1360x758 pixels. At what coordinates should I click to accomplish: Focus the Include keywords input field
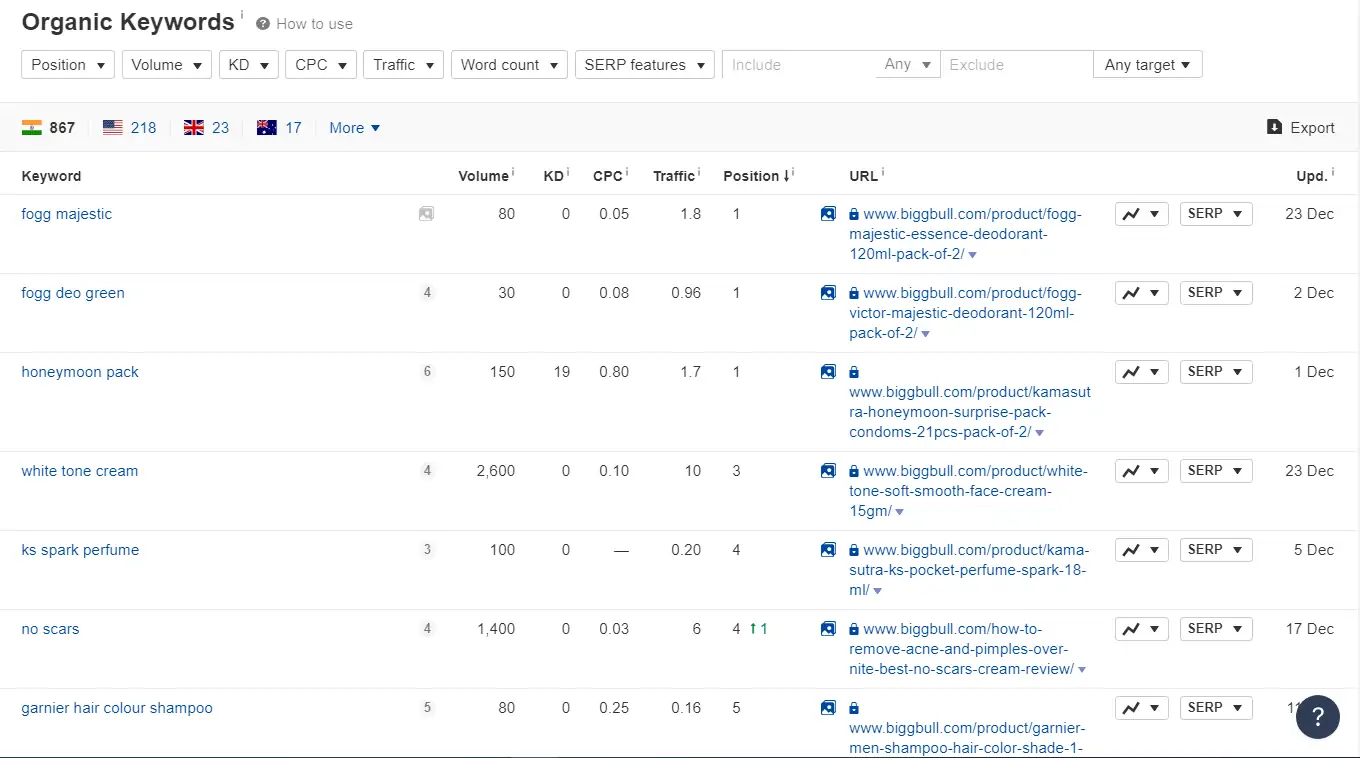[x=799, y=65]
